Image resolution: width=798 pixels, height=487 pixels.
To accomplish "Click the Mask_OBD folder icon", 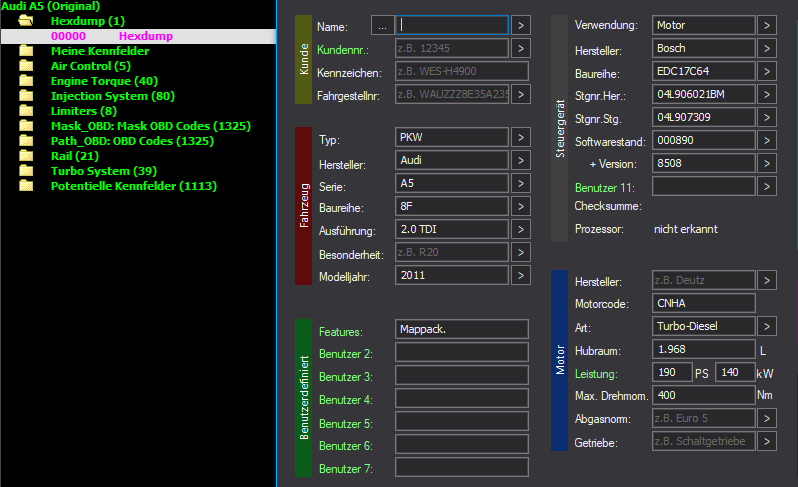I will pyautogui.click(x=26, y=126).
